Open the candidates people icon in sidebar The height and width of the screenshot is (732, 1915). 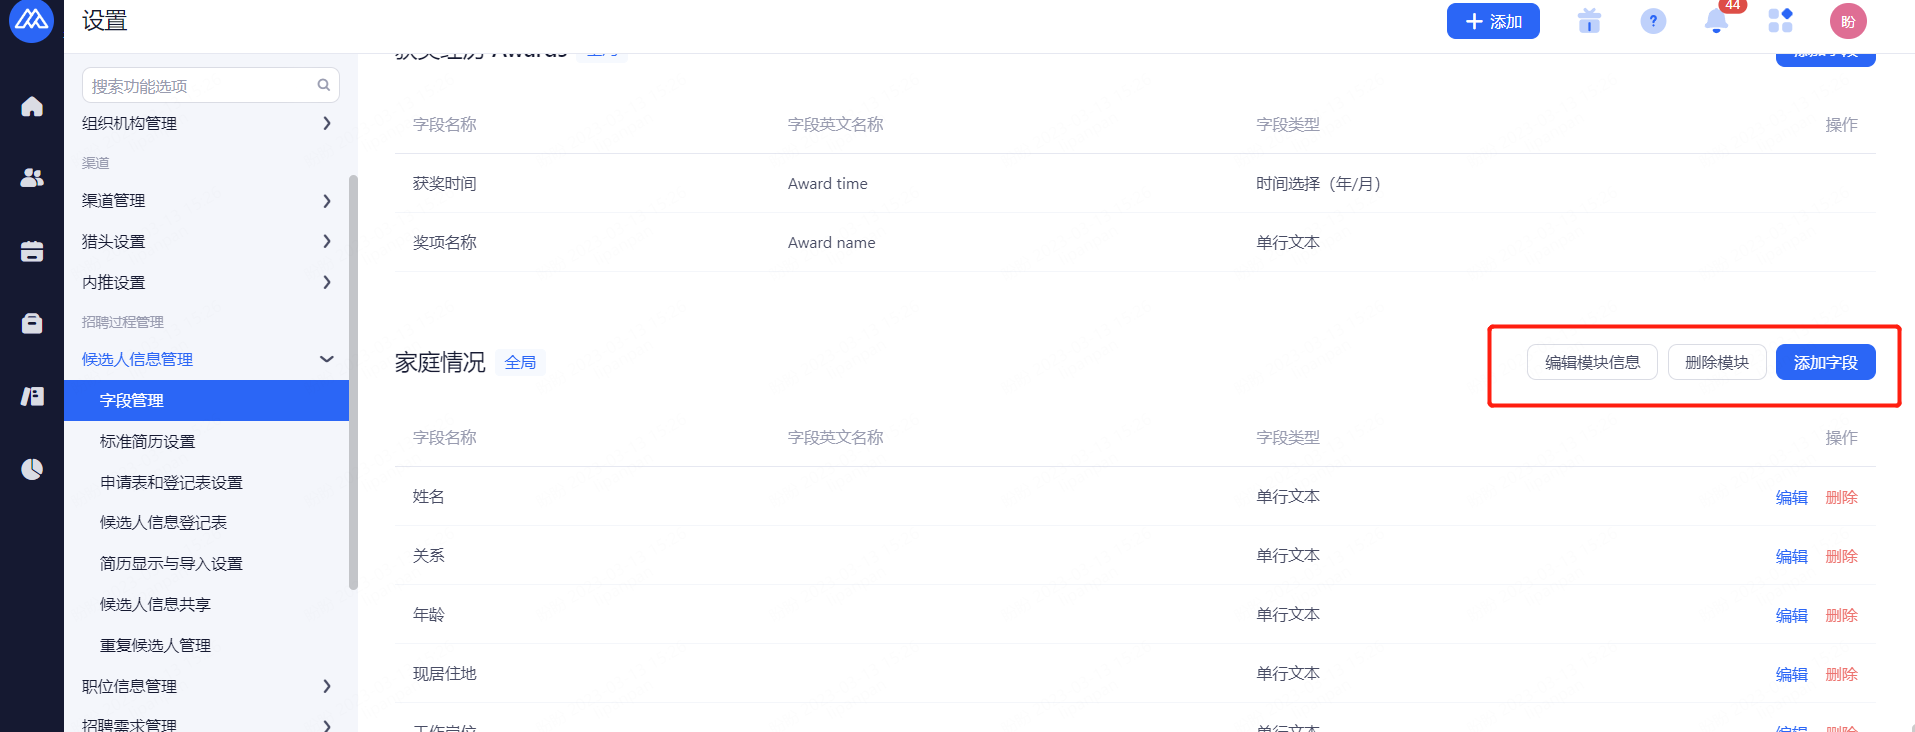click(32, 178)
